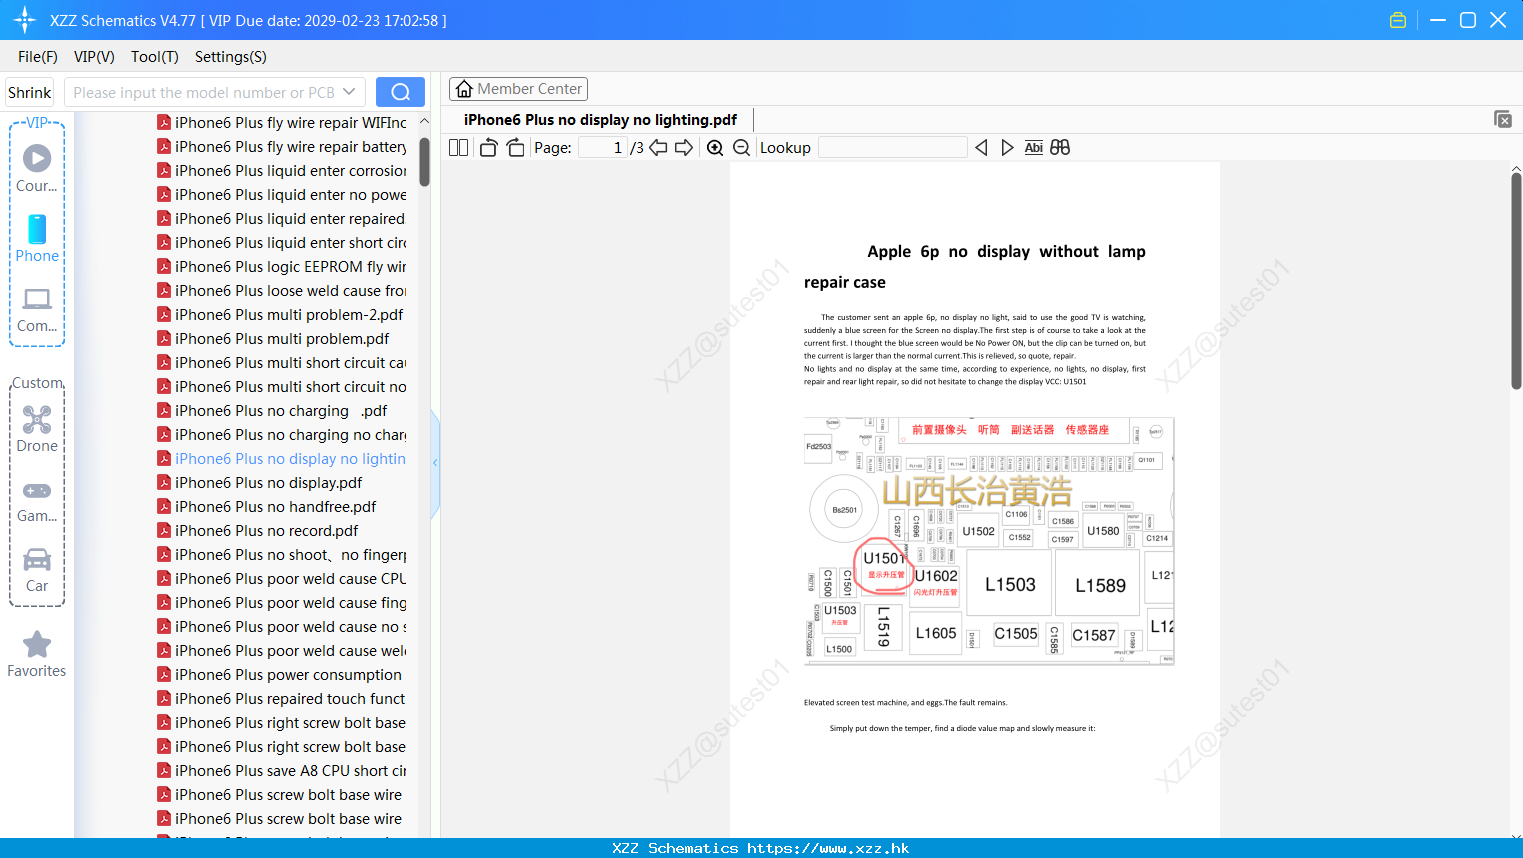This screenshot has height=858, width=1523.
Task: Open iPhone6 Plus power consumption file
Action: [280, 675]
